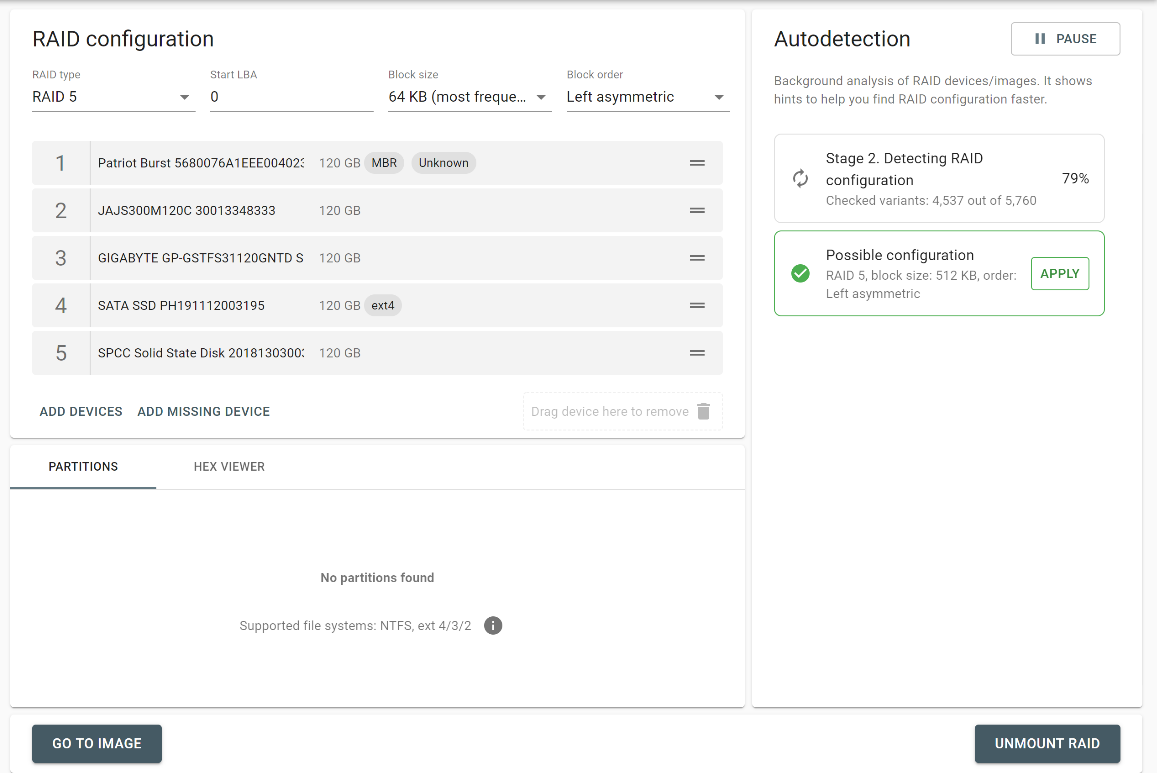Click drag handle icon for GIGABYTE GP-GSTFS31120GNTD device
Image resolution: width=1157 pixels, height=773 pixels.
pyautogui.click(x=697, y=258)
